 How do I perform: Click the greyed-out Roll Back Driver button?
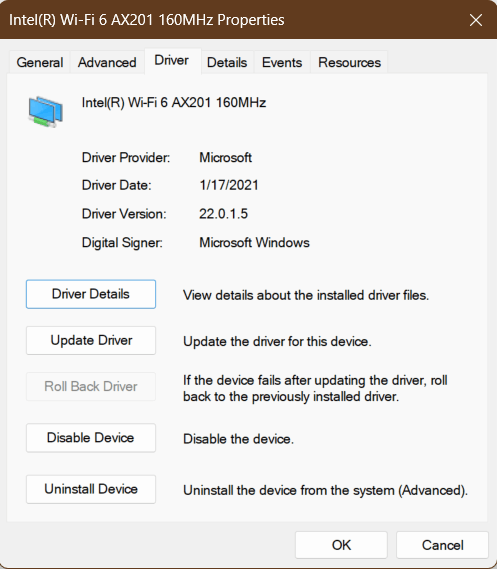coord(91,386)
